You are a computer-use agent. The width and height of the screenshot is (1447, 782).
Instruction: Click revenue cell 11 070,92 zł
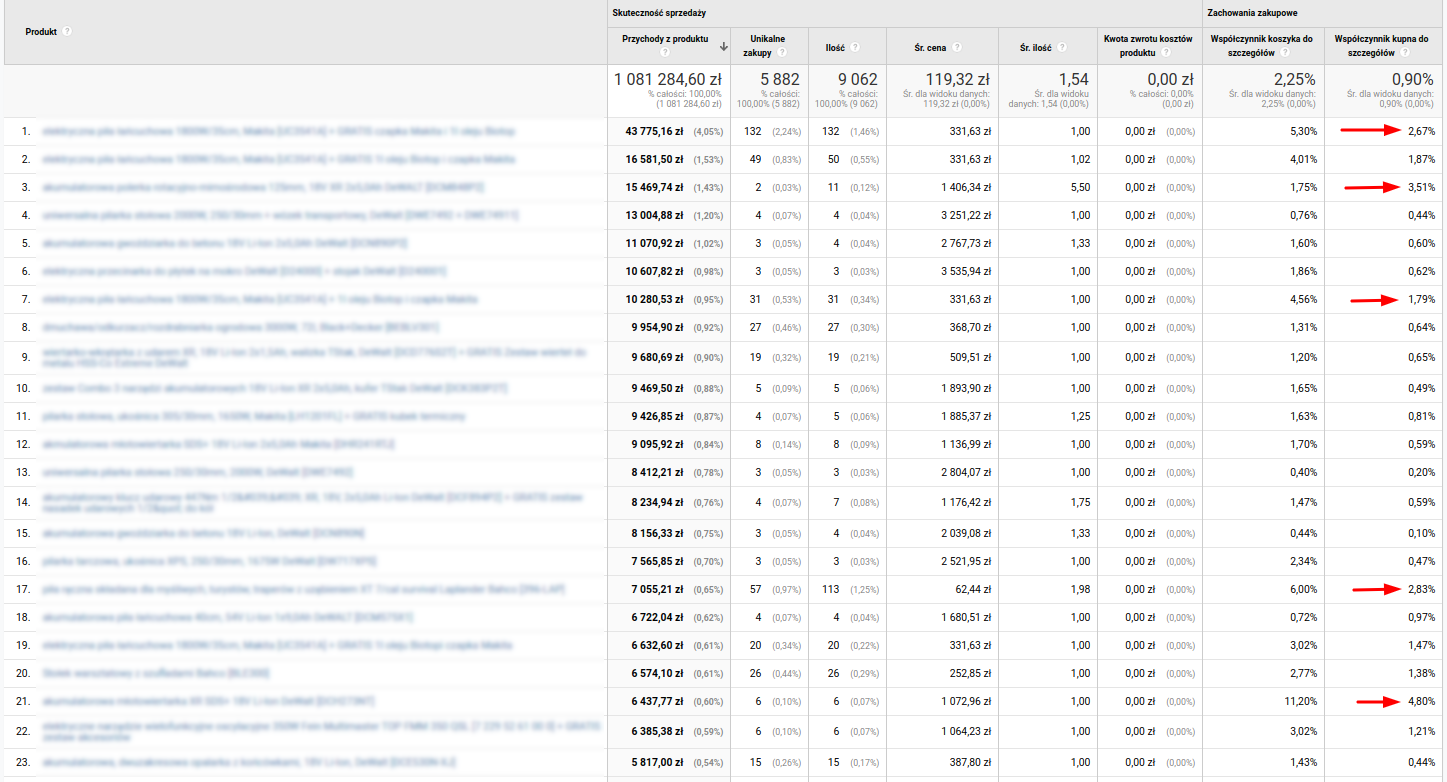click(654, 243)
